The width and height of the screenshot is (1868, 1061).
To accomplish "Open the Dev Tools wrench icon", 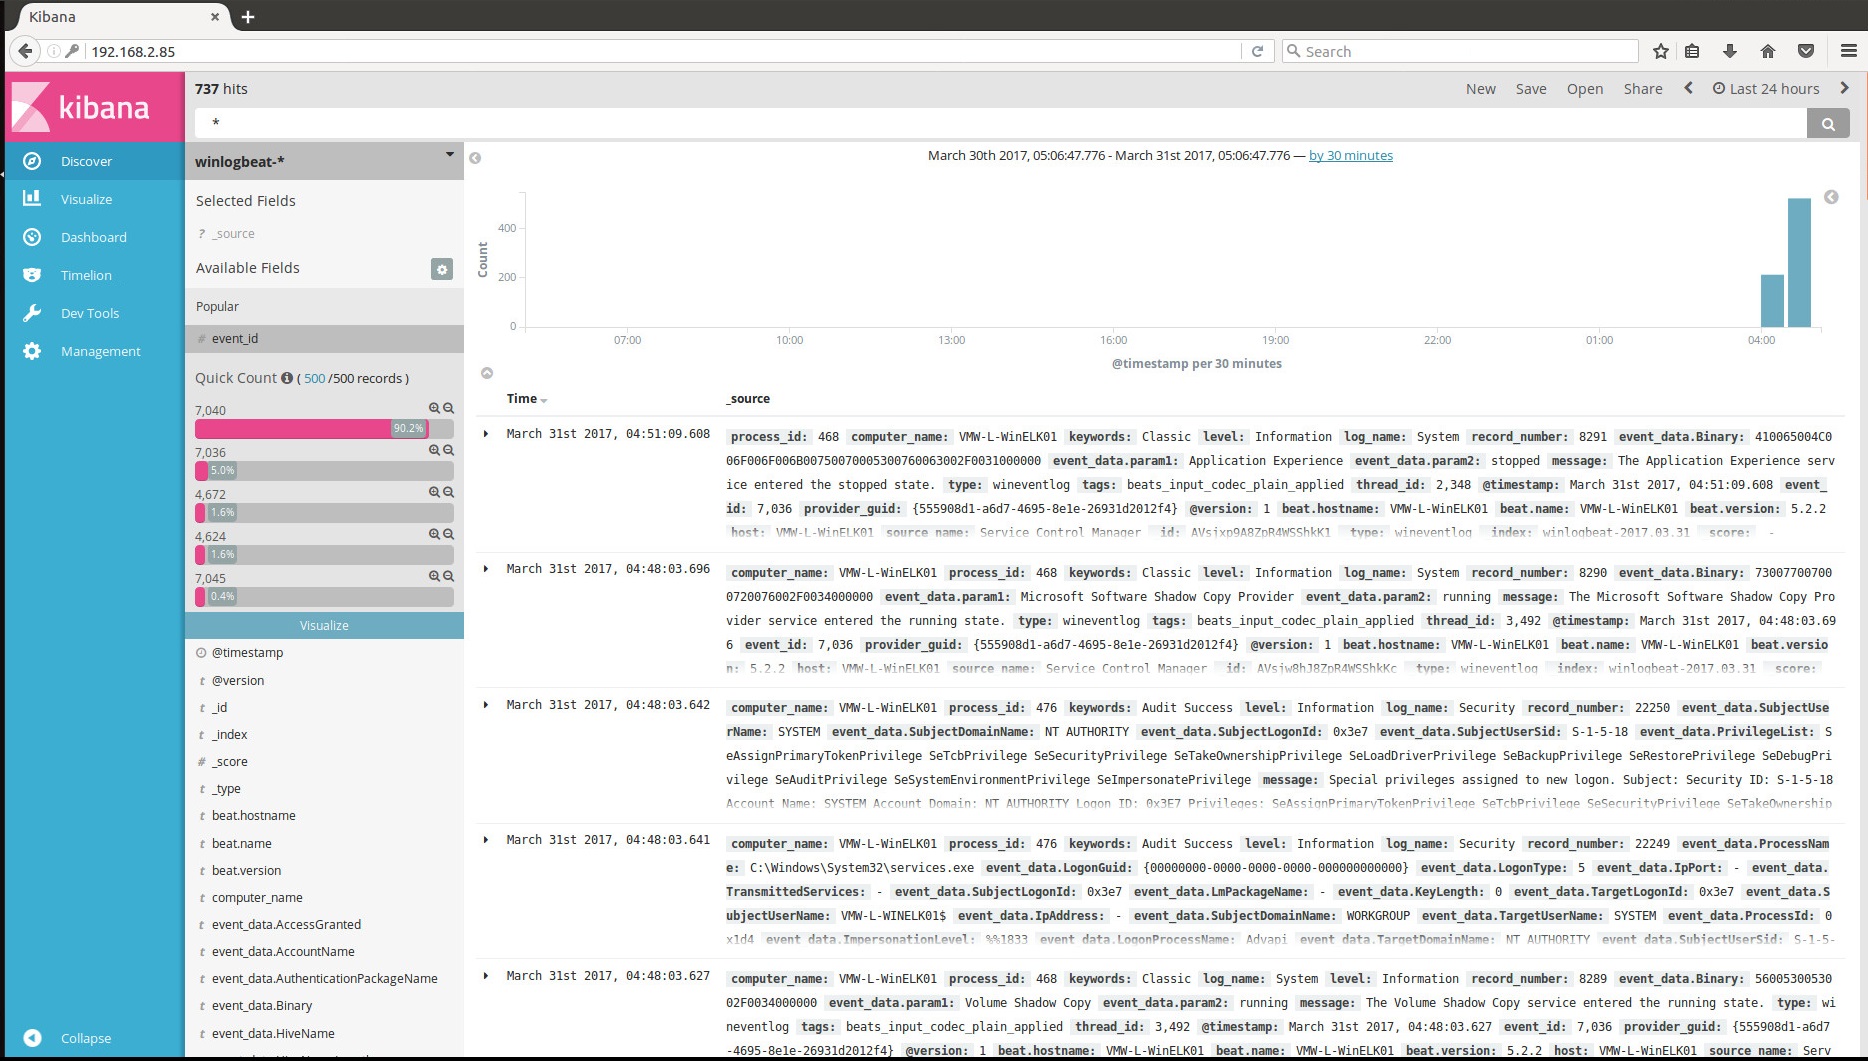I will (32, 313).
